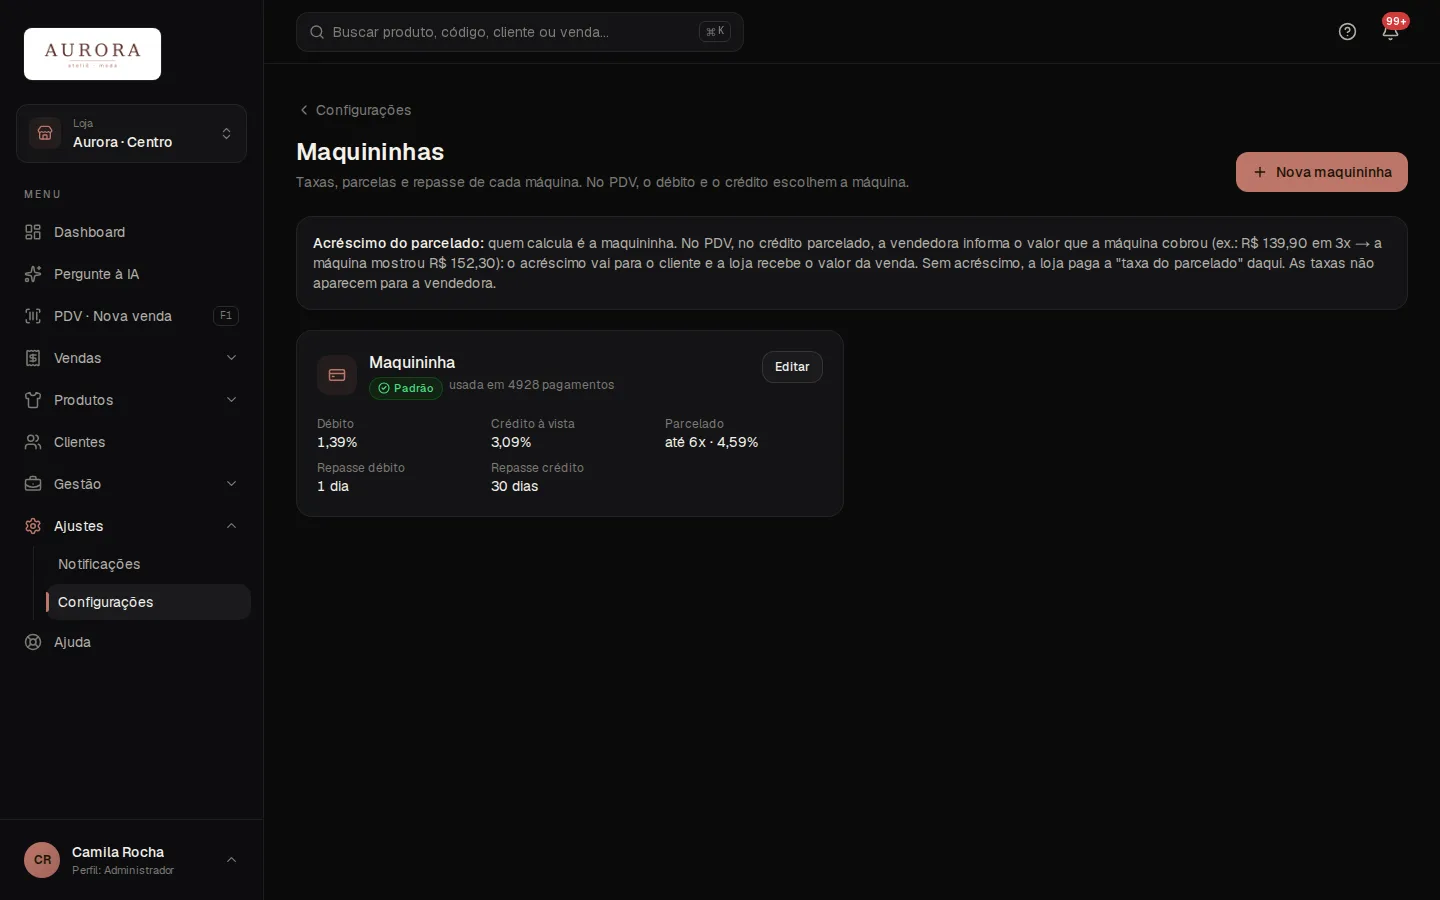Click the sparkle icon for Pergunte à IA
Viewport: 1440px width, 900px height.
pos(33,274)
